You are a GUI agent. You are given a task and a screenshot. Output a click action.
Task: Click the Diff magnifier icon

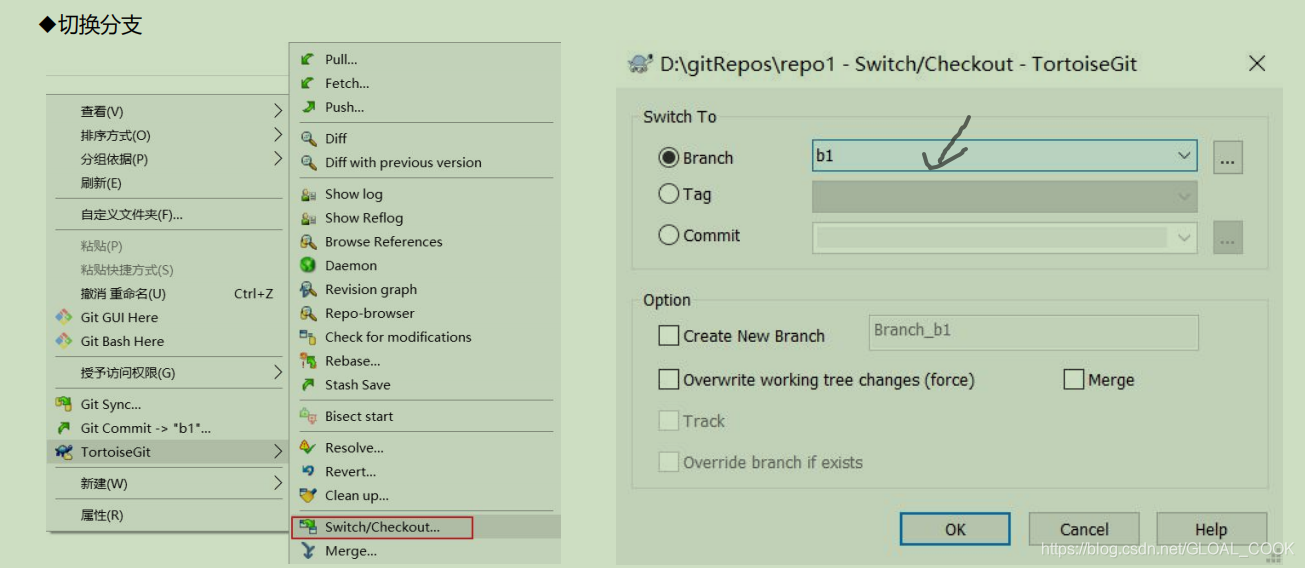point(308,138)
